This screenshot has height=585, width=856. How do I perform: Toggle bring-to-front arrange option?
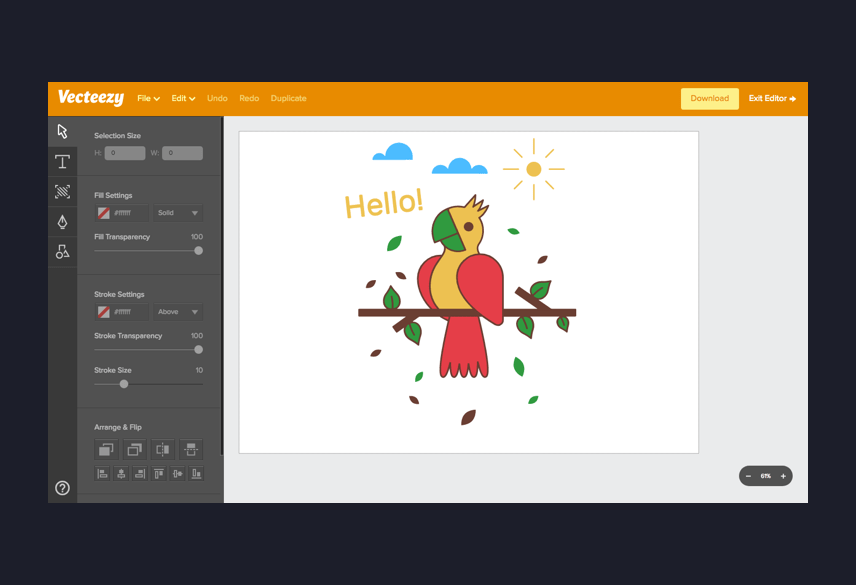click(106, 449)
